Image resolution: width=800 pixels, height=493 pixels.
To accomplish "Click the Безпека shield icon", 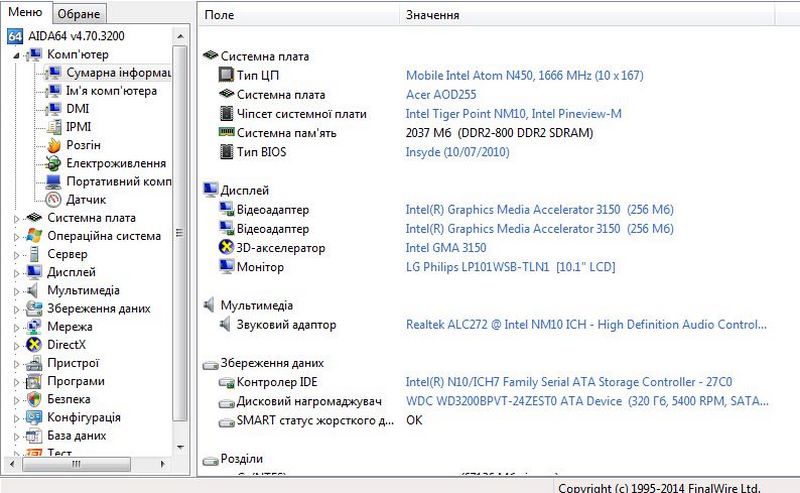I will (35, 399).
